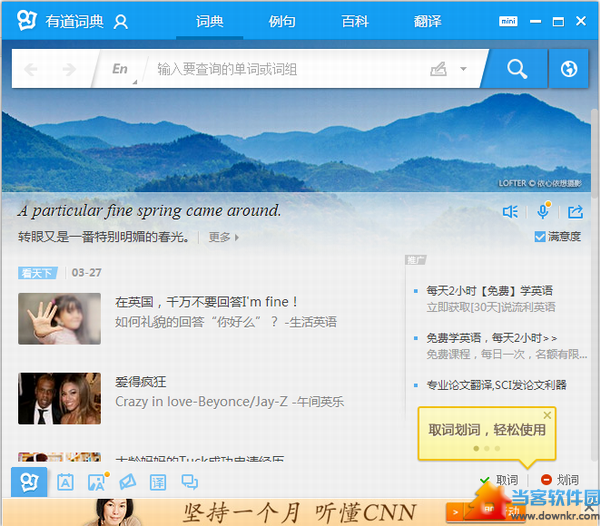
Task: Toggle 取词 word capture option
Action: click(x=498, y=481)
